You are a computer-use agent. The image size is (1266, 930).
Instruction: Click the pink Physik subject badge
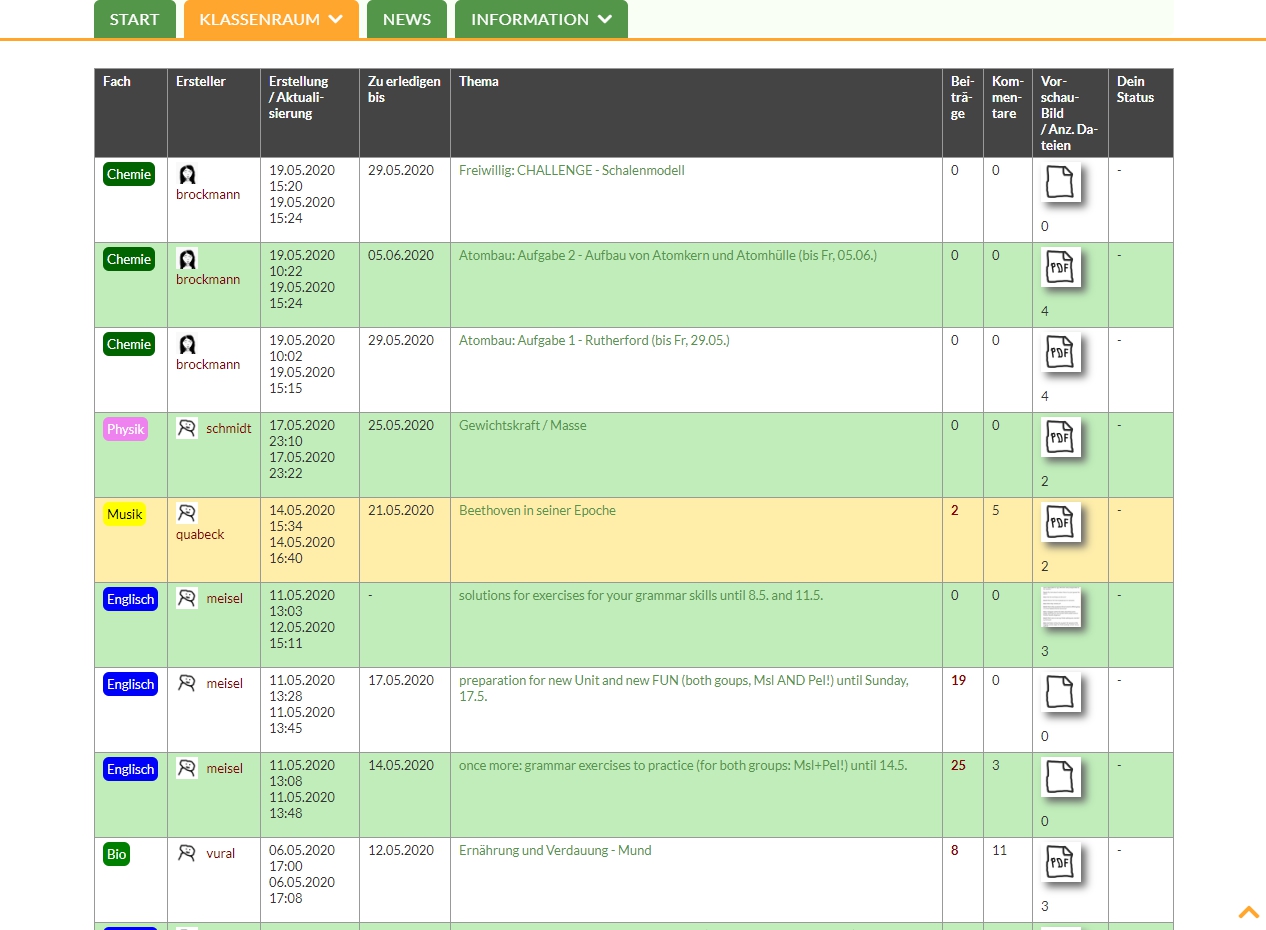pos(126,429)
